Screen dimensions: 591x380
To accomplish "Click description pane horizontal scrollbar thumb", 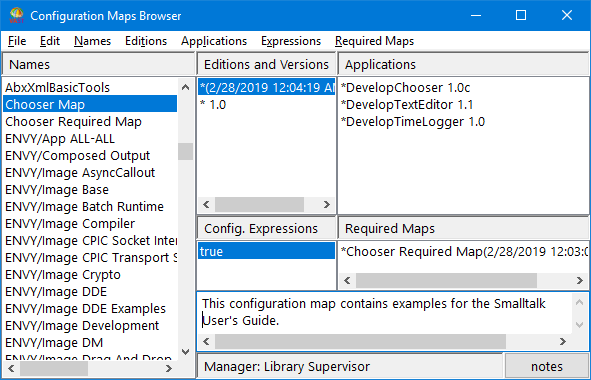I will 360,342.
